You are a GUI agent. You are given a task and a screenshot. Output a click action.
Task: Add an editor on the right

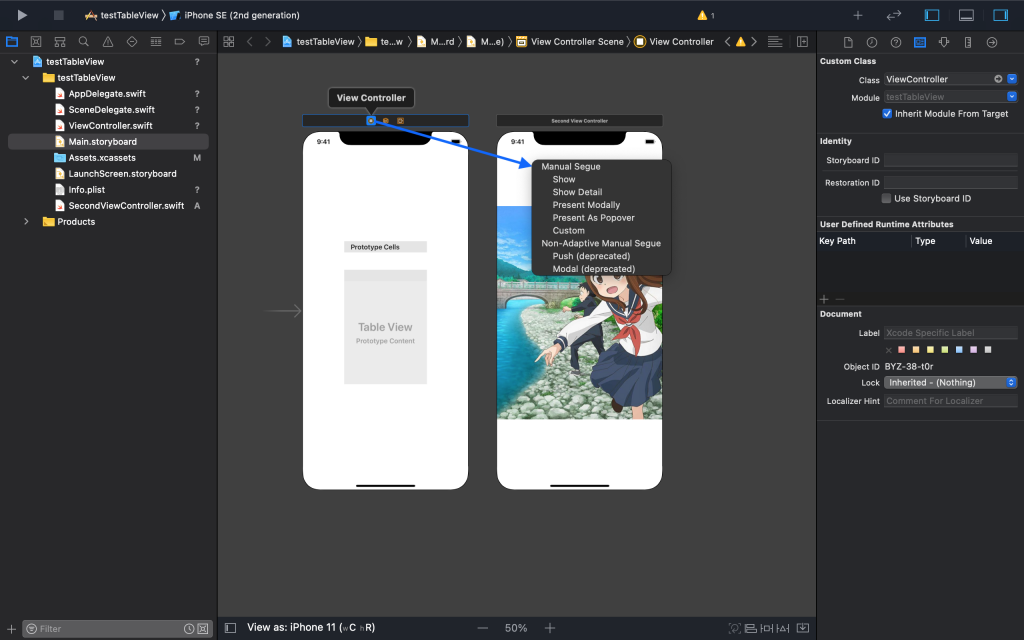pos(803,42)
